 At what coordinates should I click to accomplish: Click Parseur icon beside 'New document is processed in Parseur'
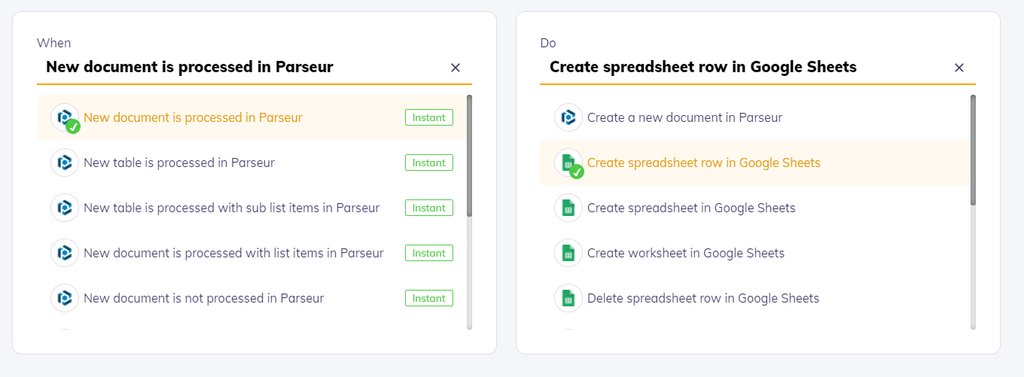[65, 118]
